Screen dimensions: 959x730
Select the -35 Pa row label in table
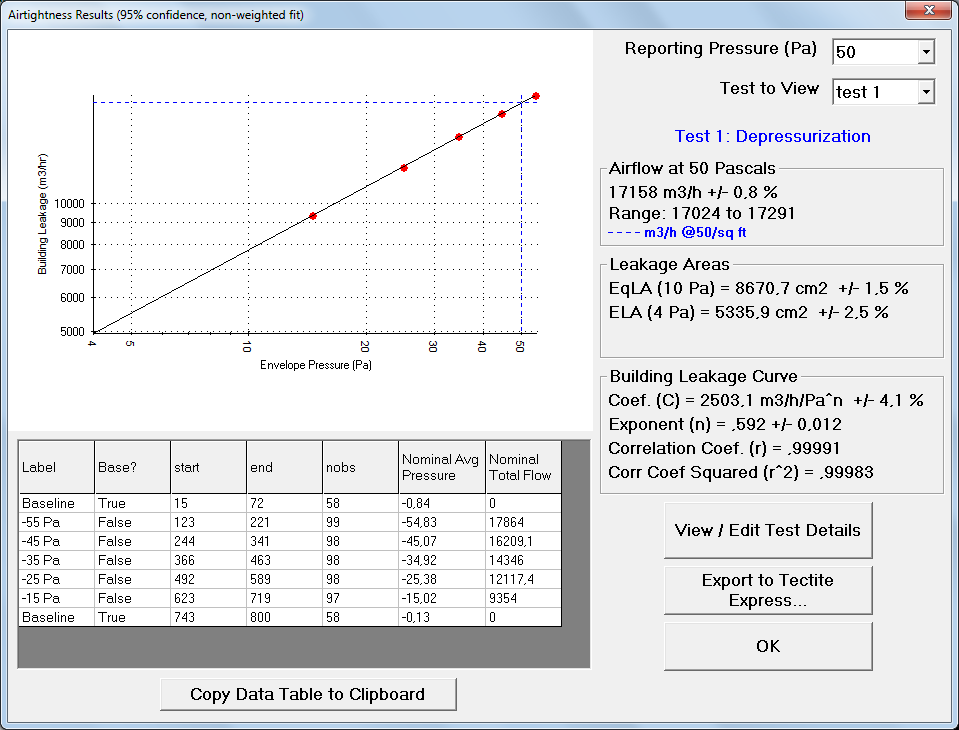[41, 561]
